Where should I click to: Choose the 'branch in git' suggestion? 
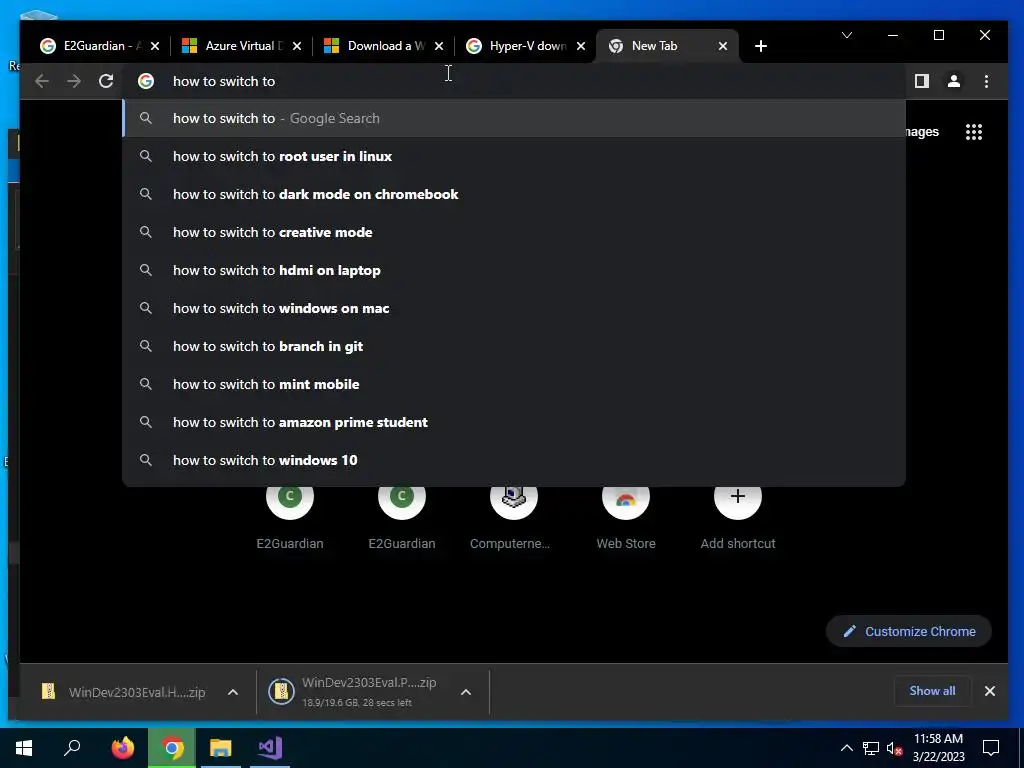click(x=513, y=345)
